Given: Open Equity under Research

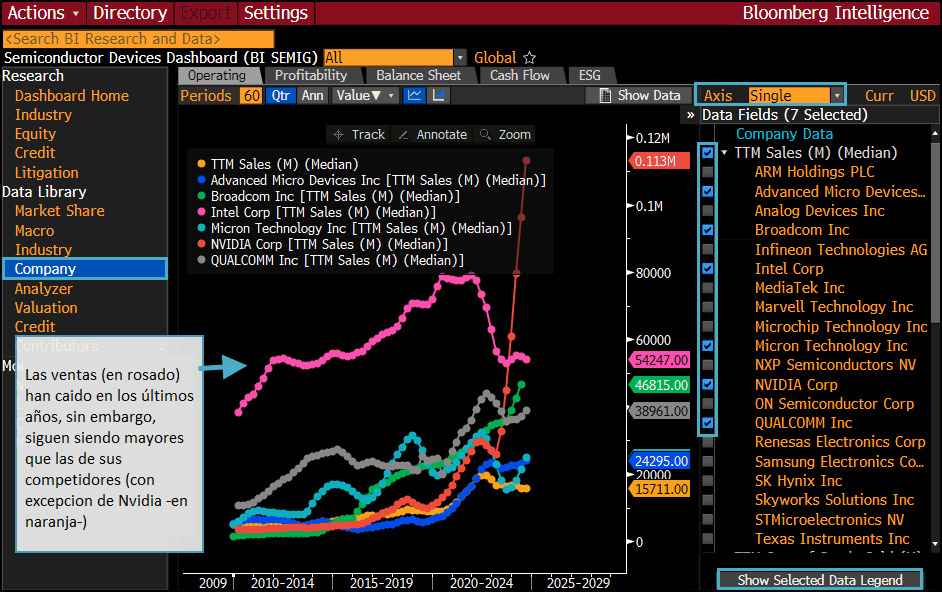Looking at the screenshot, I should pos(35,133).
